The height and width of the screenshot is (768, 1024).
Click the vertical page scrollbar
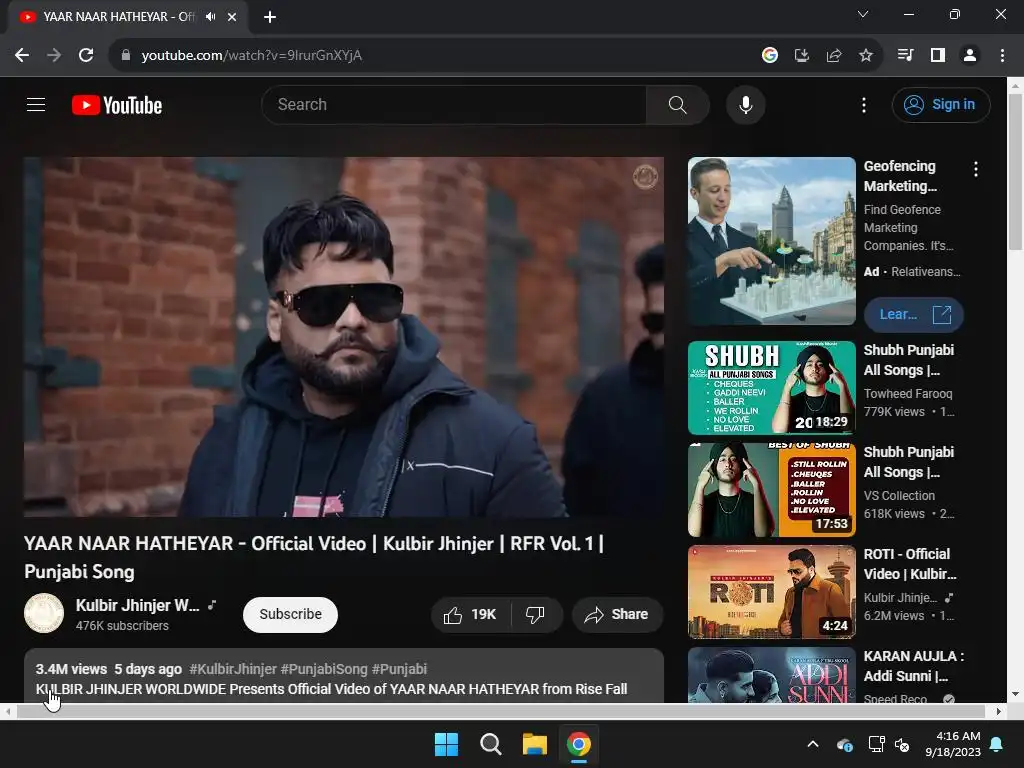pyautogui.click(x=1015, y=170)
